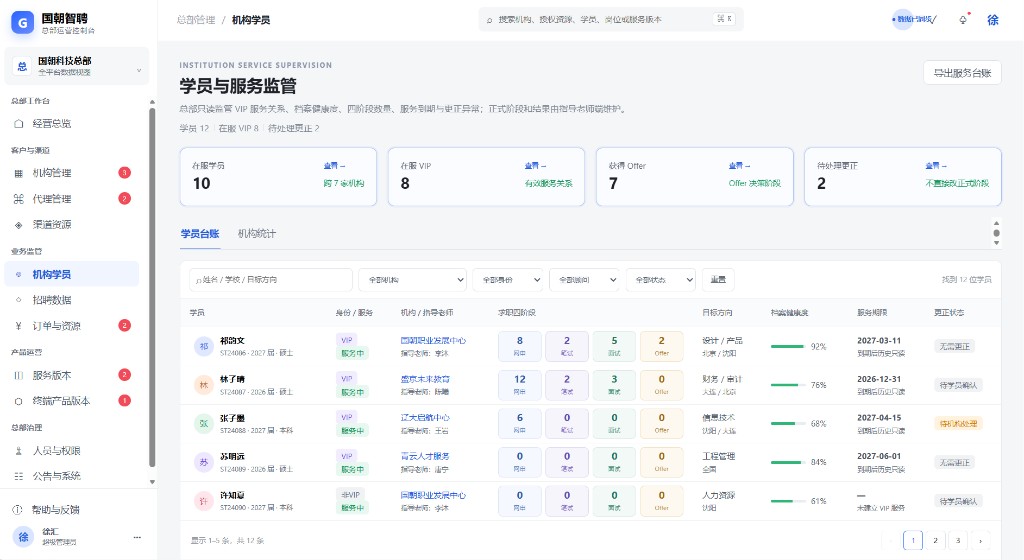Viewport: 1024px width, 560px height.
Task: Click the orange status tag in 张子墨 row
Action: point(958,424)
